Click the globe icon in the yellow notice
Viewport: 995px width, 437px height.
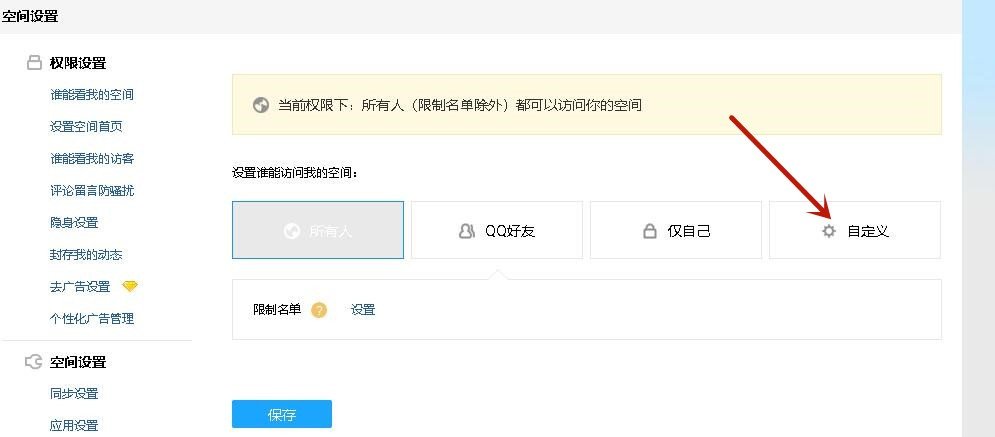coord(261,105)
